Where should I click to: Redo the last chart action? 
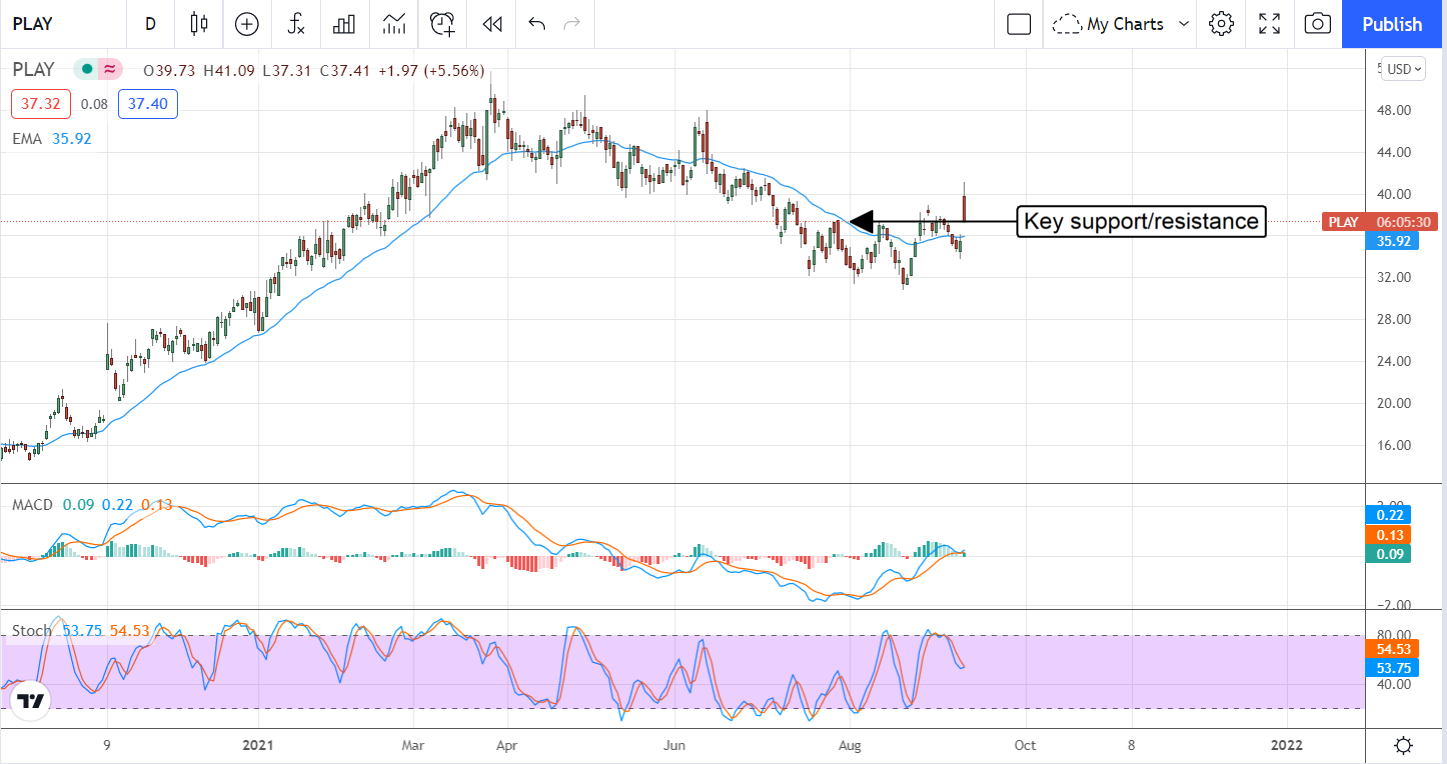(x=572, y=24)
